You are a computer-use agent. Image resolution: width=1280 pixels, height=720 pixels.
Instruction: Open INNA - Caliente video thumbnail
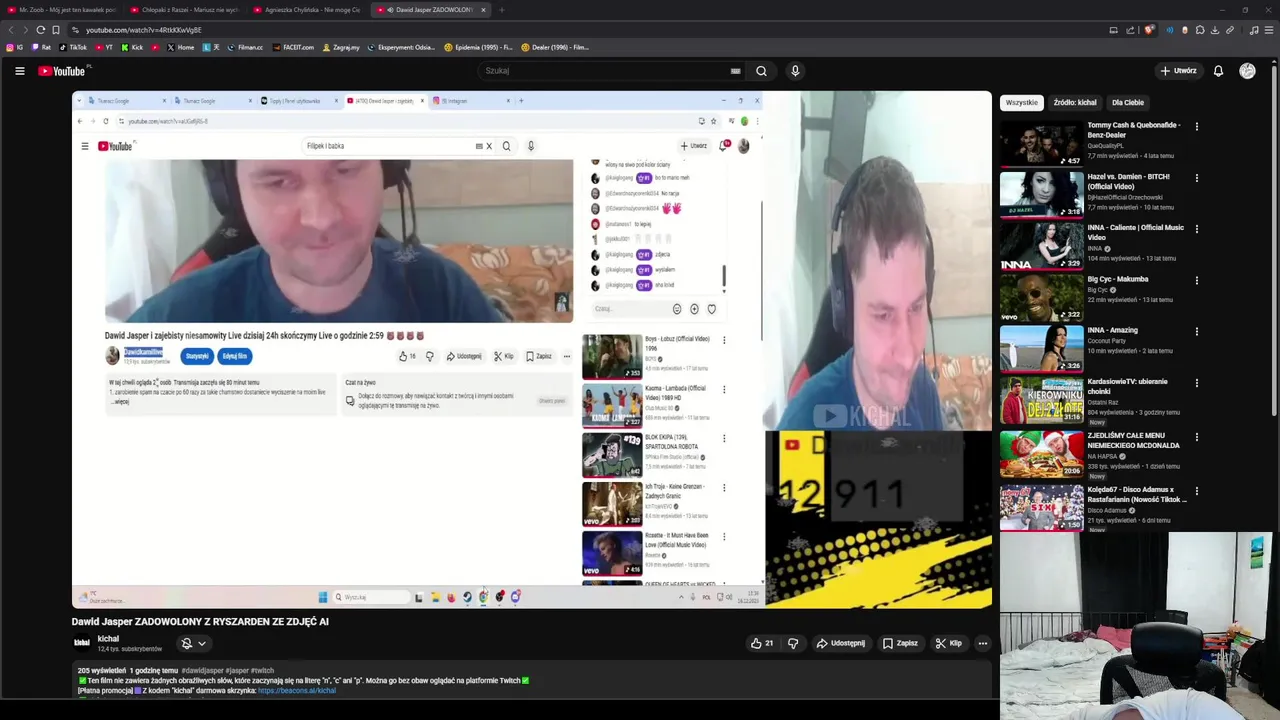tap(1041, 245)
